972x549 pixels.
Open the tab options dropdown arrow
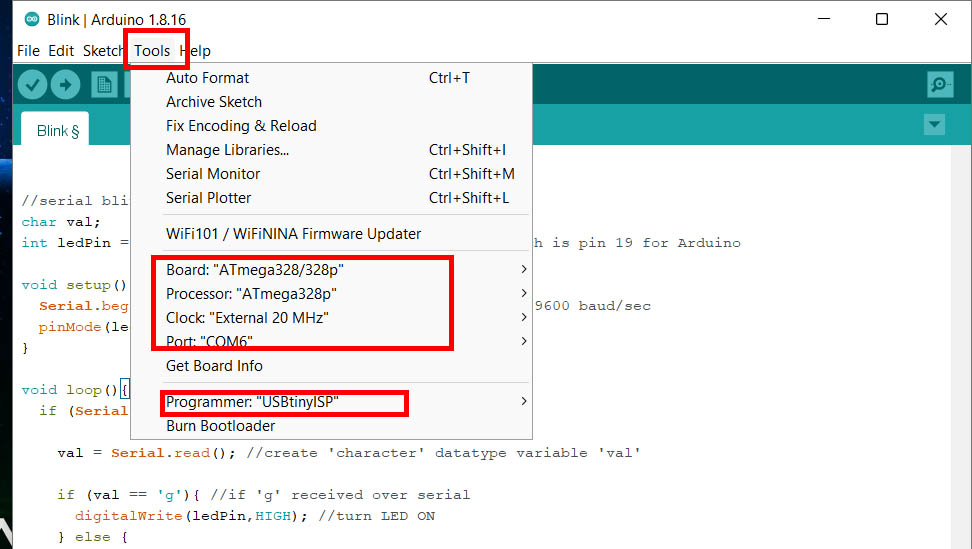click(934, 125)
